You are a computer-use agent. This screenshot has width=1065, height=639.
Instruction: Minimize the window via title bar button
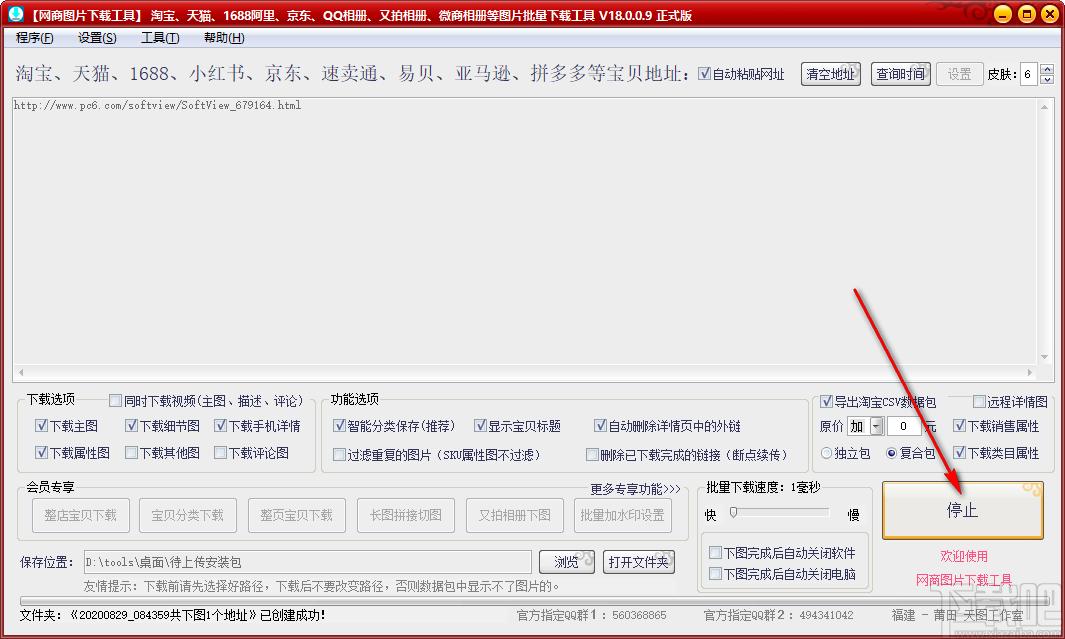[1003, 14]
